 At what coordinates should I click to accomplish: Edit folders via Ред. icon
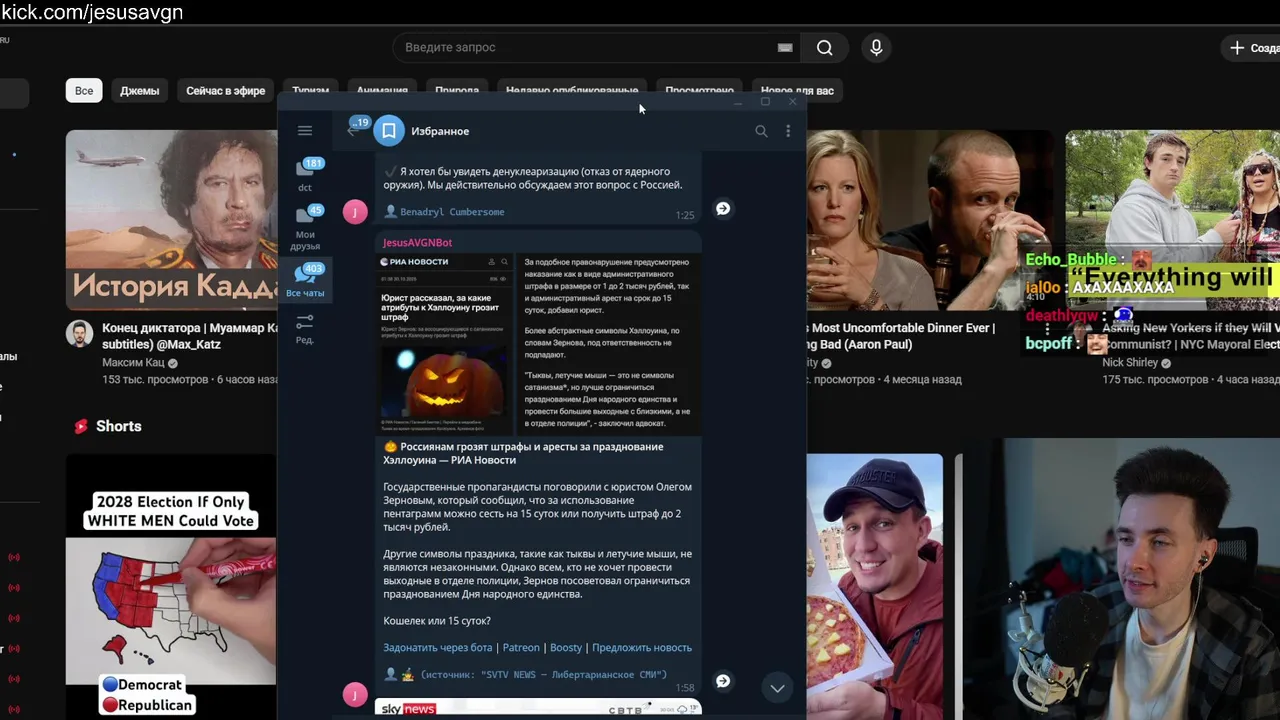click(x=305, y=329)
